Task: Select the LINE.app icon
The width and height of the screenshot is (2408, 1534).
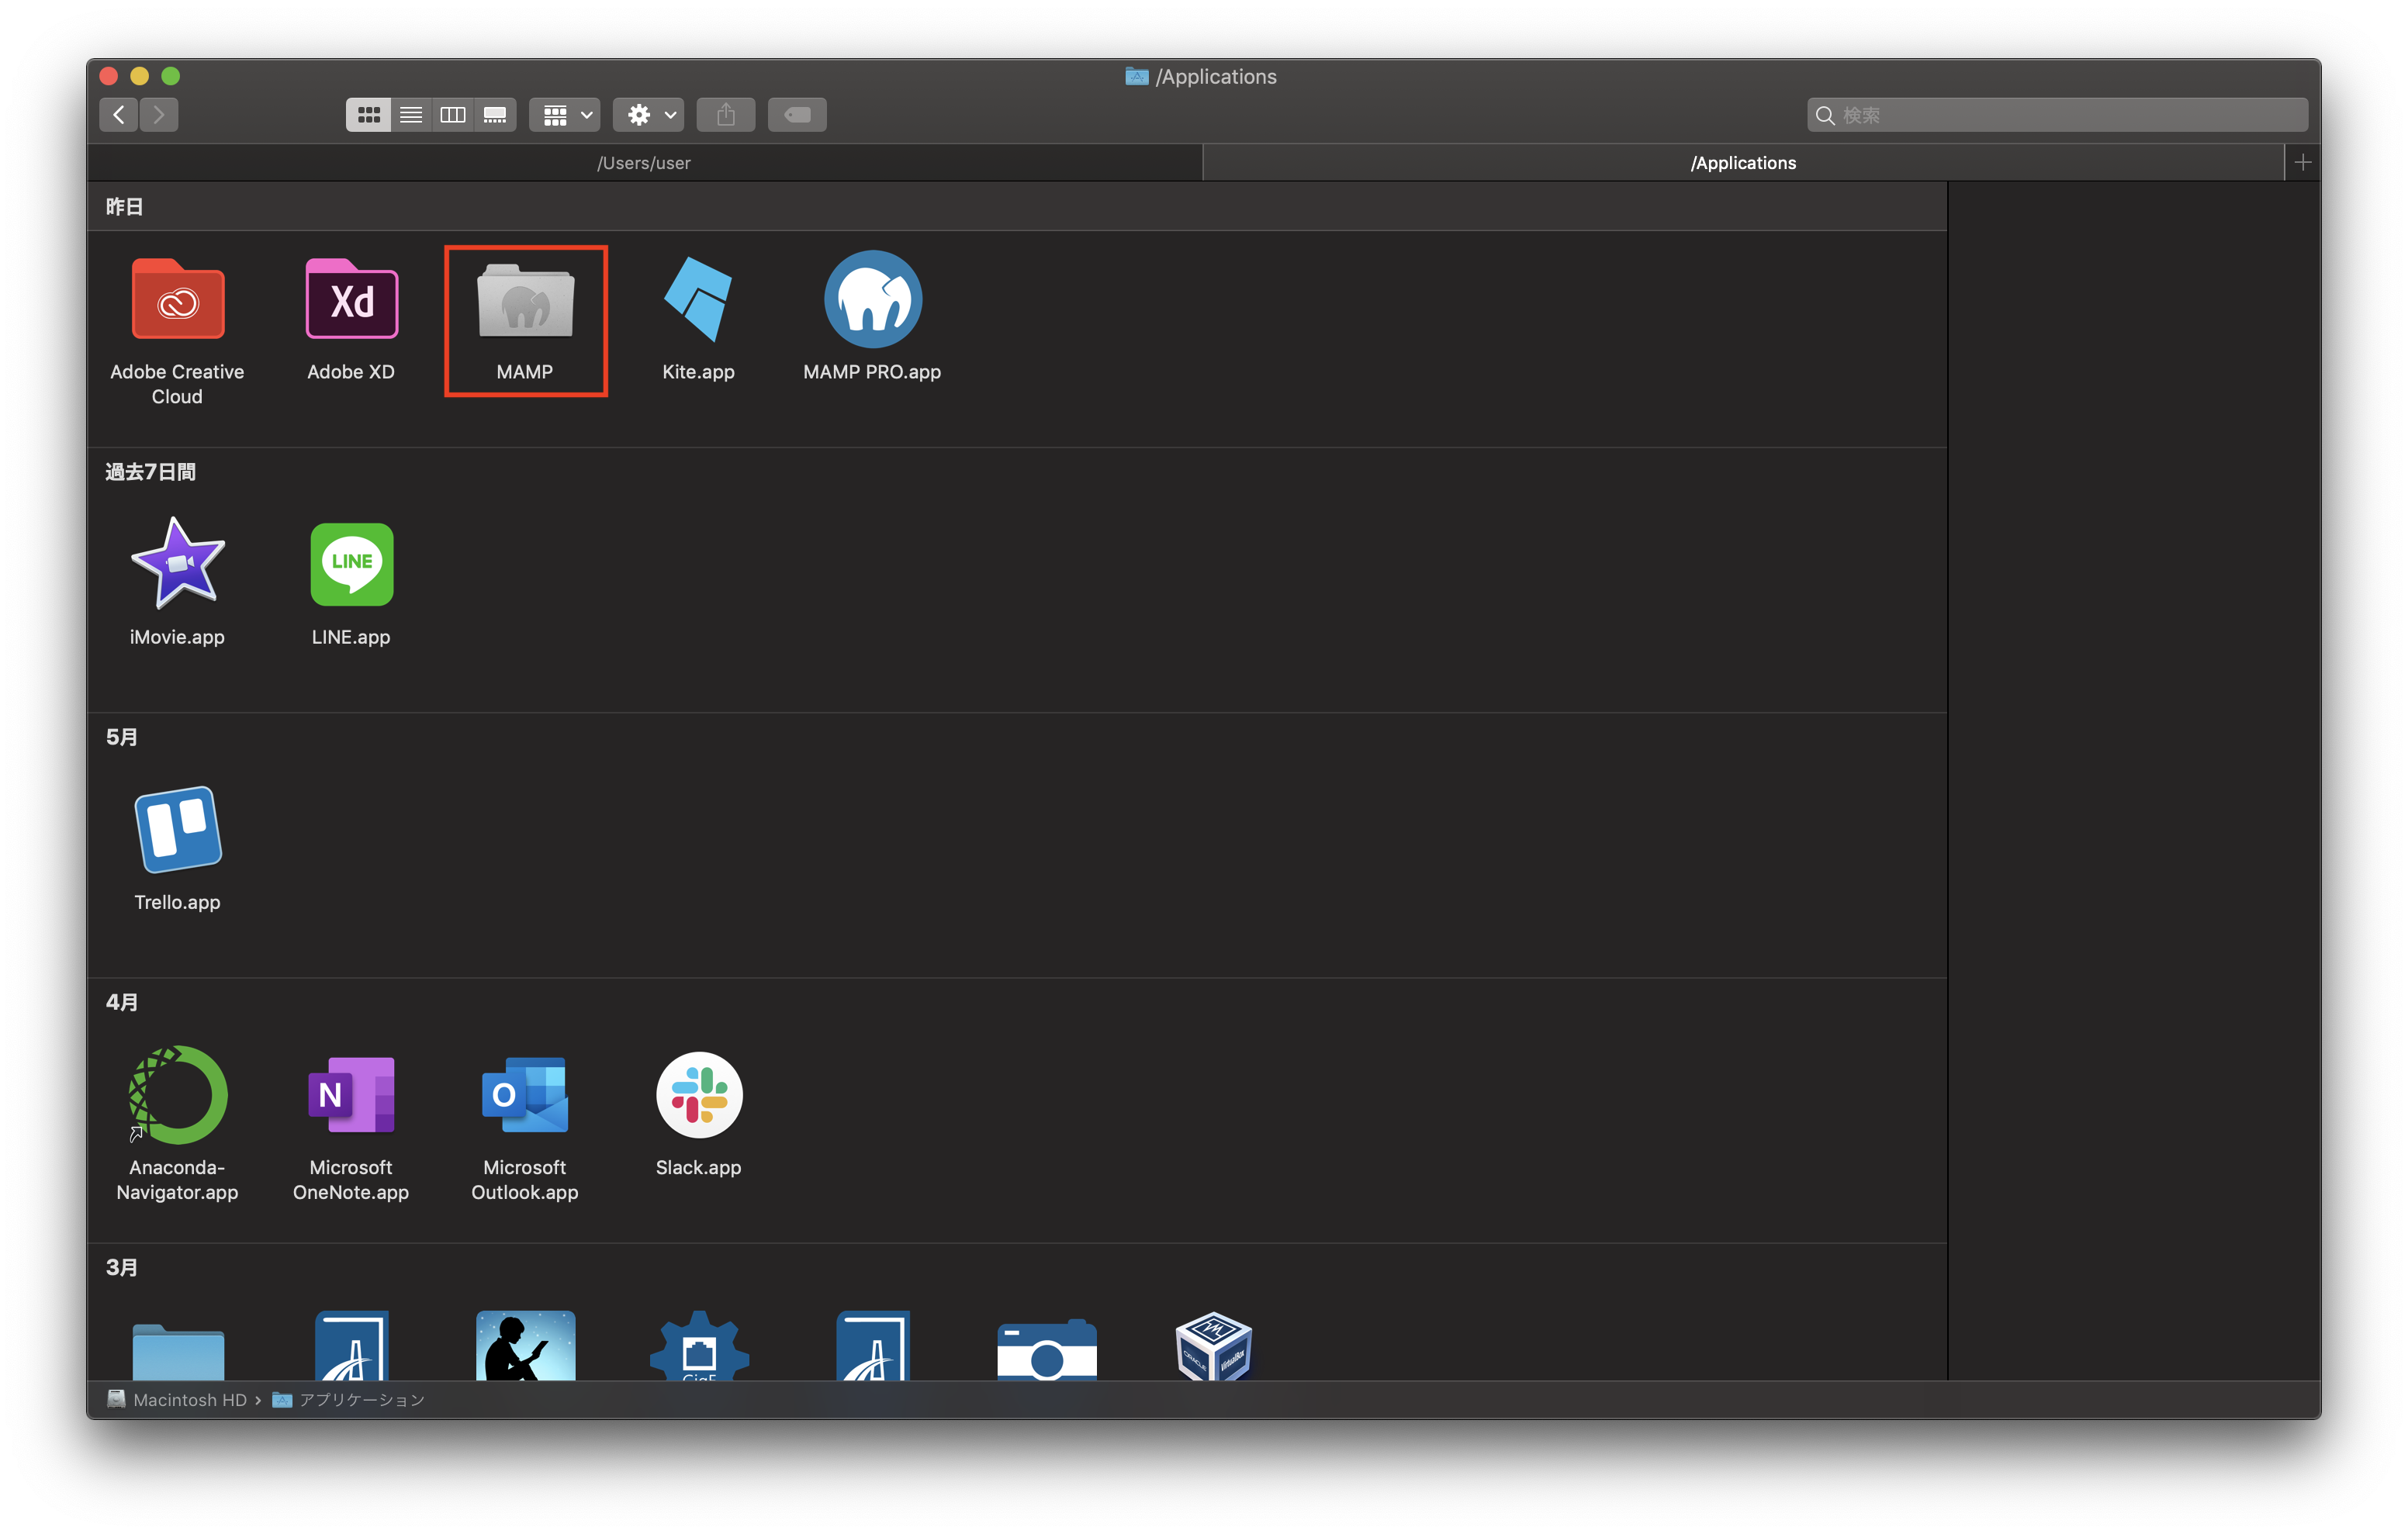Action: click(x=351, y=564)
